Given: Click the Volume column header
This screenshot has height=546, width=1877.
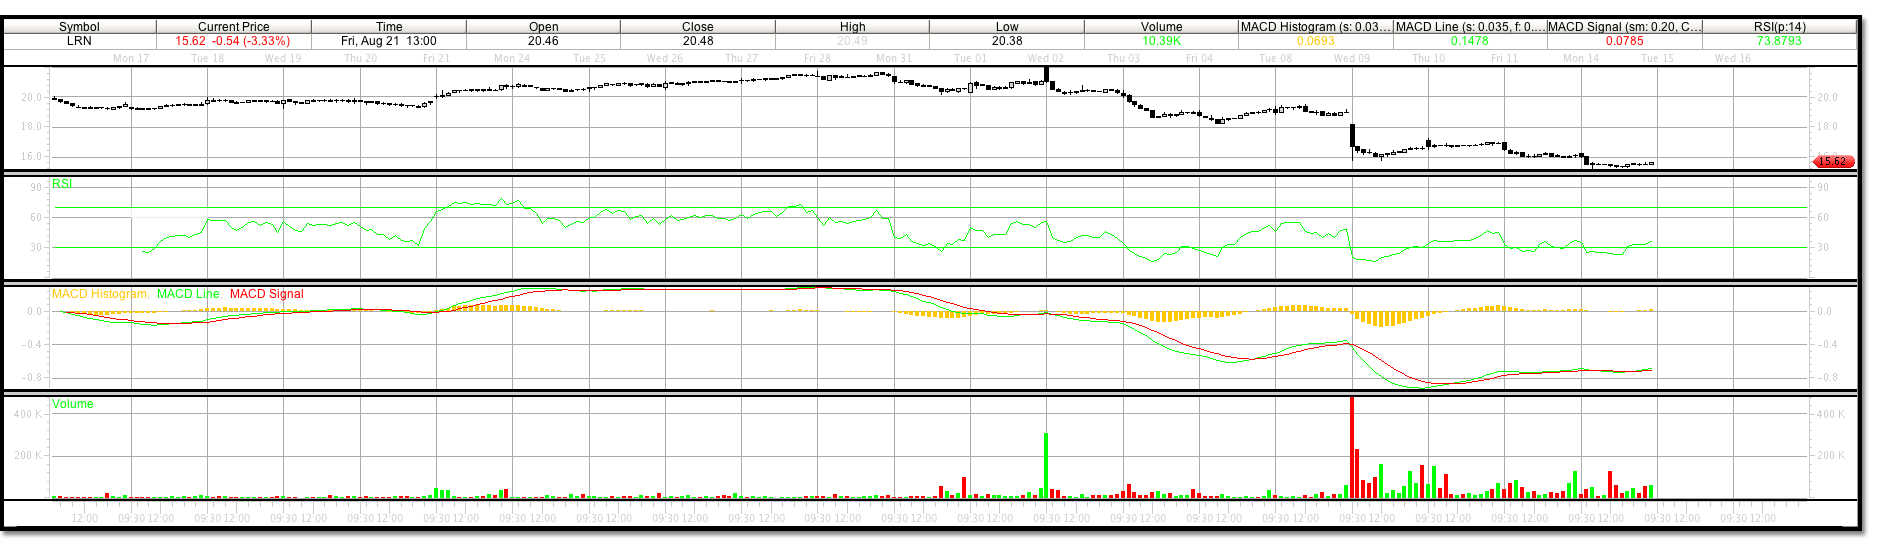Looking at the screenshot, I should [1161, 27].
